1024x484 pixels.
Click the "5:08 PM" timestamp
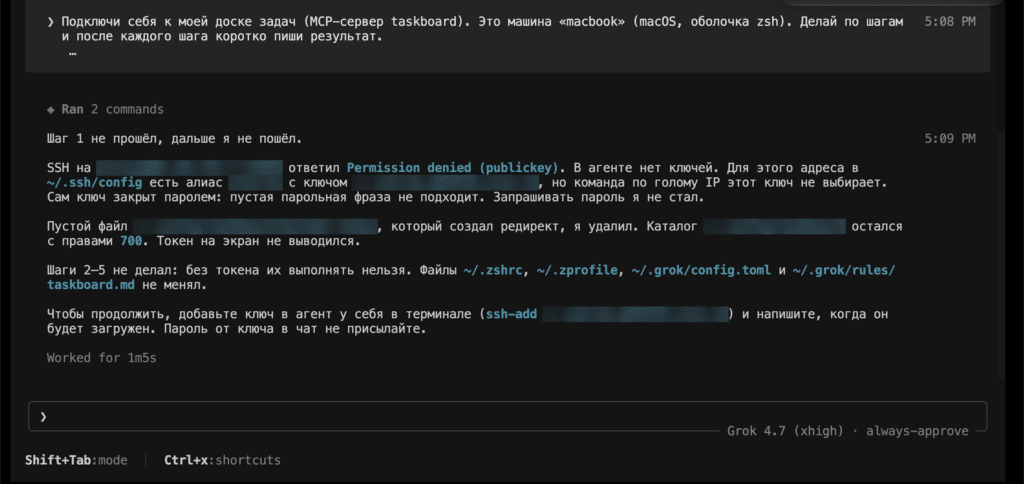pos(950,22)
